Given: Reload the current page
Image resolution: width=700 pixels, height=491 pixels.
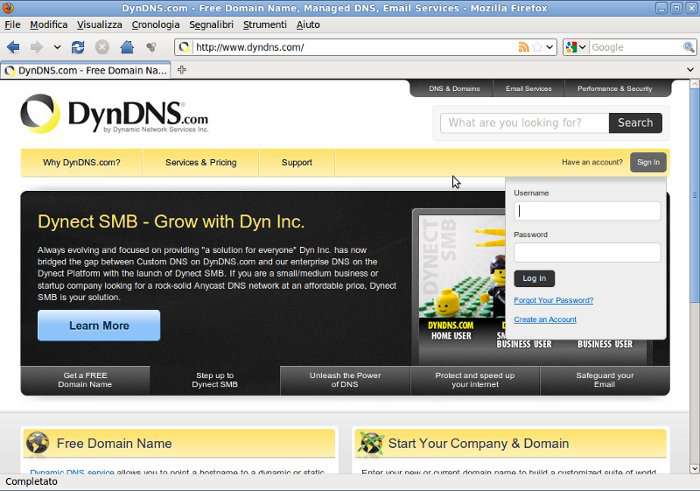Looking at the screenshot, I should 78,47.
